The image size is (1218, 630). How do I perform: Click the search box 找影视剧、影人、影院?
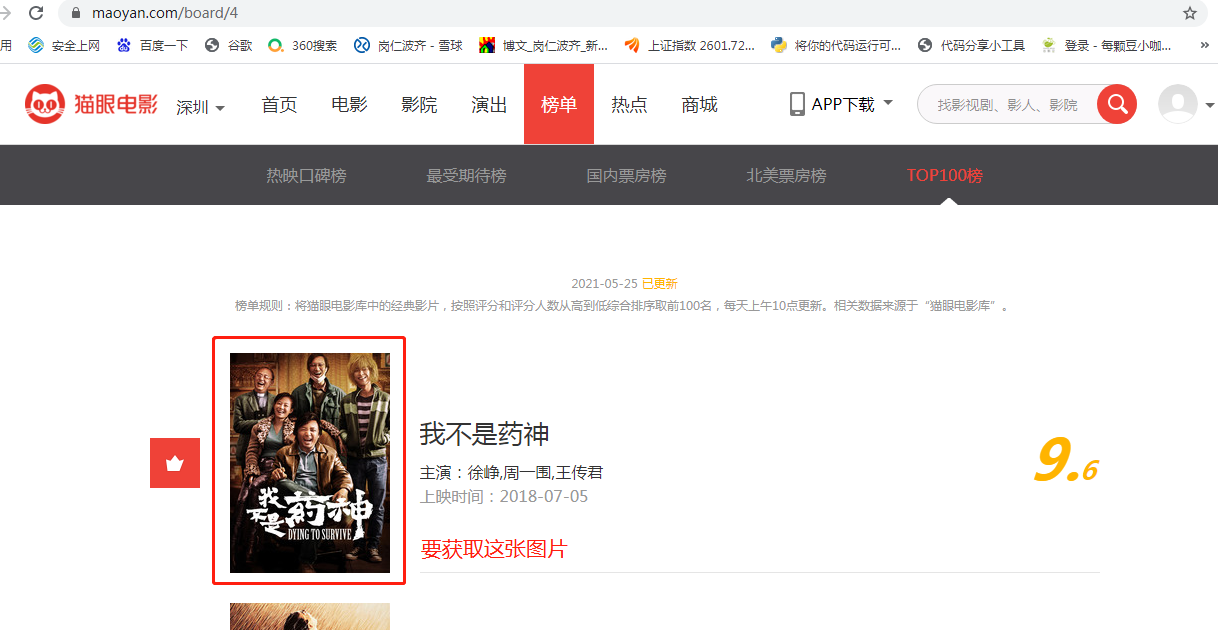click(x=1007, y=104)
